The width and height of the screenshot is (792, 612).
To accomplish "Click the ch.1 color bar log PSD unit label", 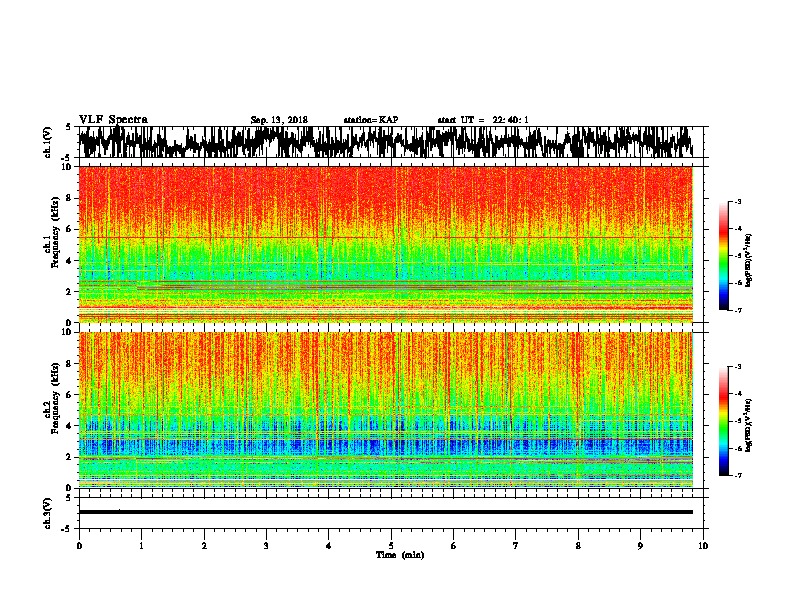I will [x=748, y=260].
